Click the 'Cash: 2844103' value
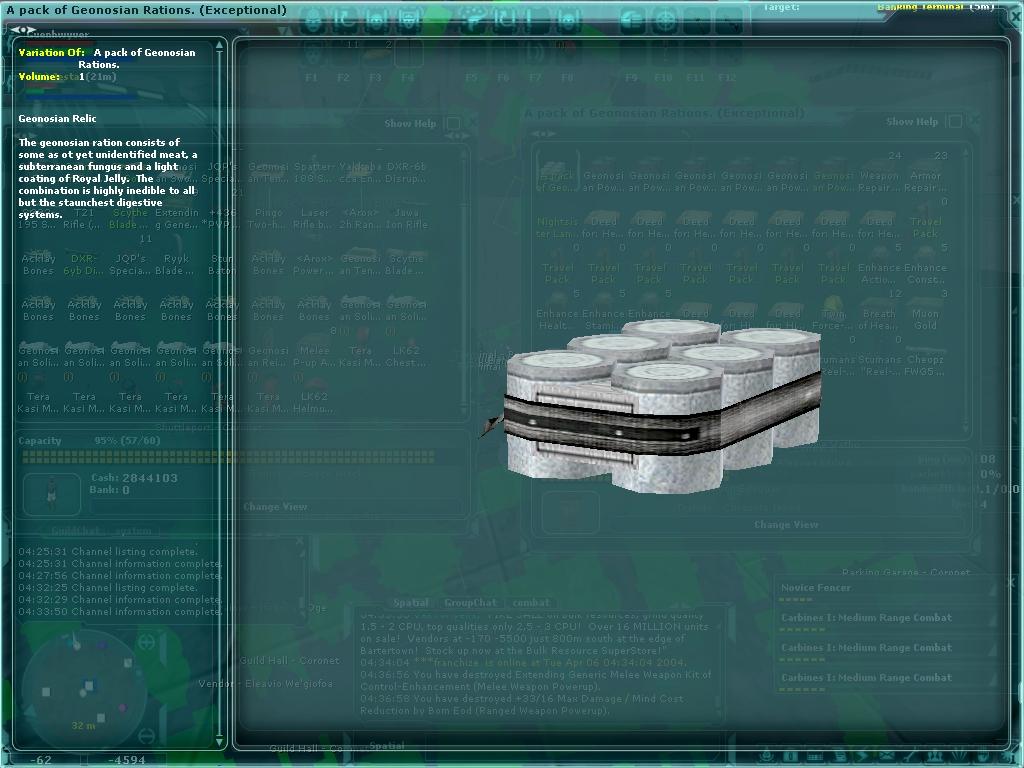The height and width of the screenshot is (768, 1024). tap(134, 478)
